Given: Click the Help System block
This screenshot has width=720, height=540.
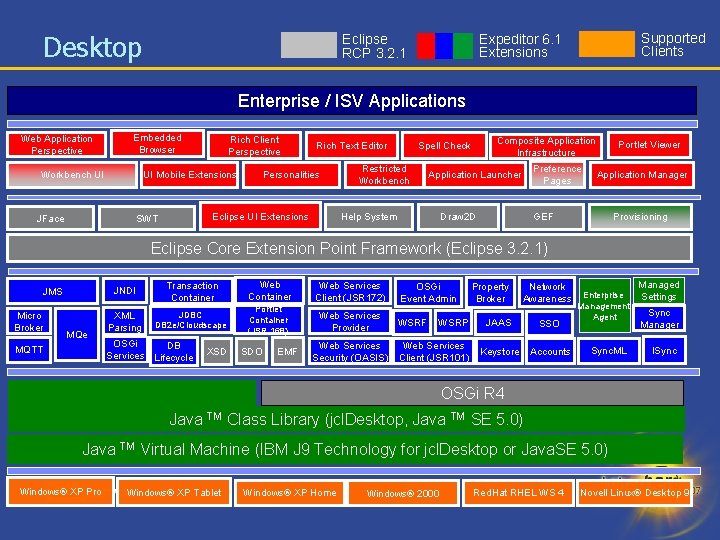Looking at the screenshot, I should (x=369, y=216).
